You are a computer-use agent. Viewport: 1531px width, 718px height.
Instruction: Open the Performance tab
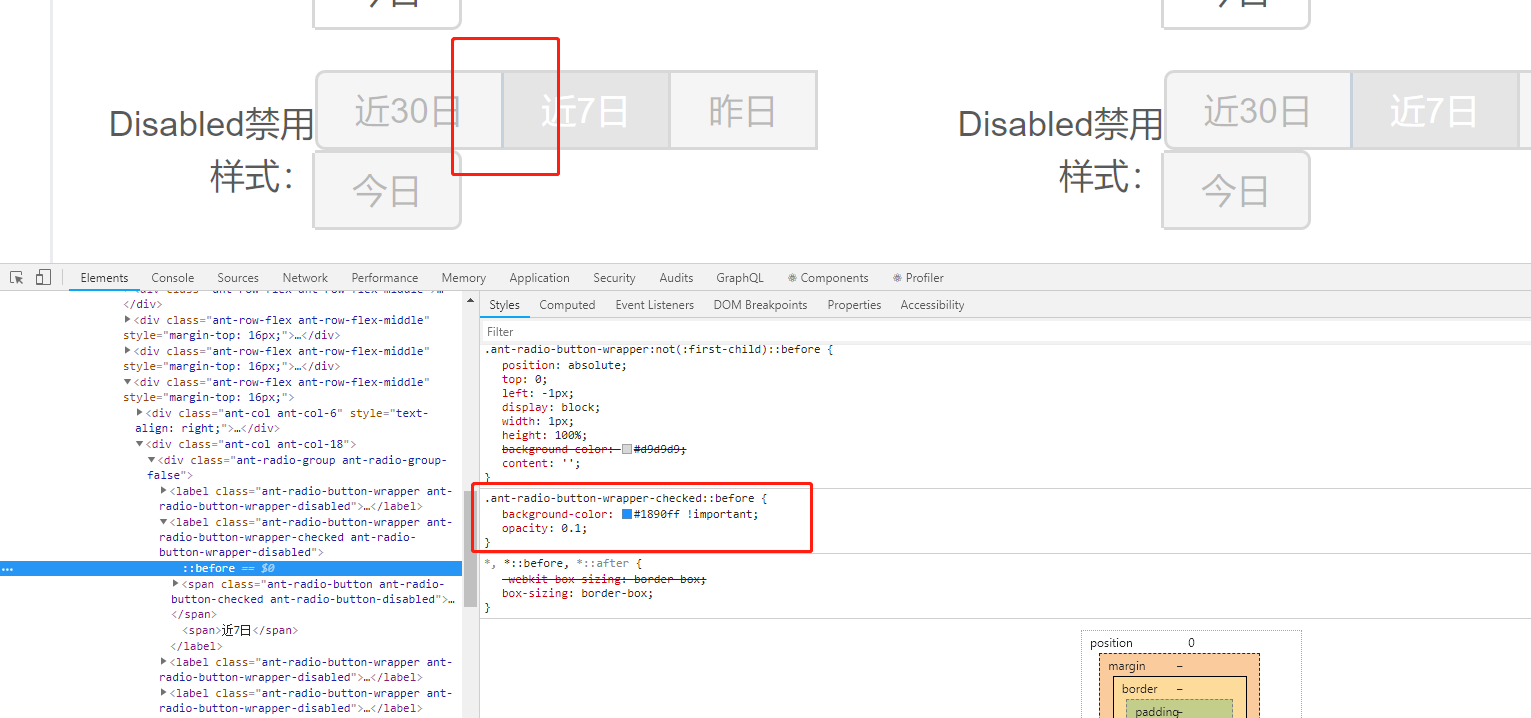pyautogui.click(x=385, y=278)
